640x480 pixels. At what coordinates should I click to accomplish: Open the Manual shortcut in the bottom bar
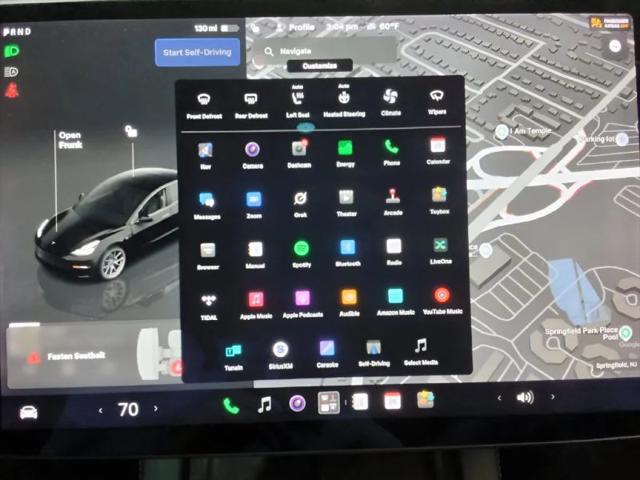coord(360,402)
